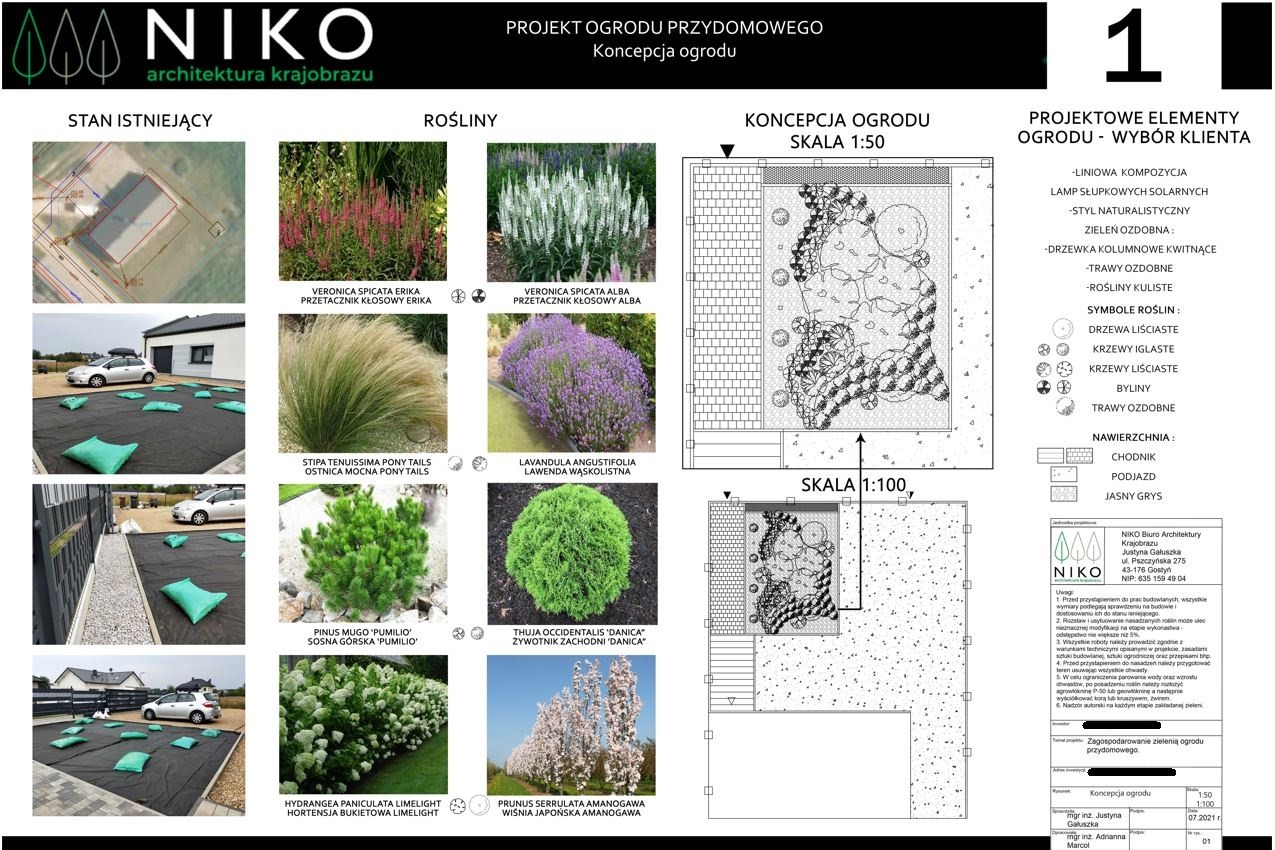The width and height of the screenshot is (1275, 850).
Task: Select the TRAWY OZDOBNE ornamental grass symbol
Action: tap(1065, 406)
